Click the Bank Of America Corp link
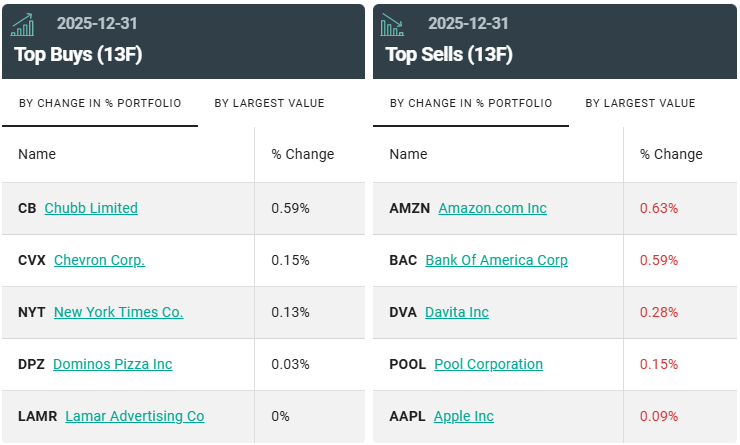This screenshot has height=445, width=740. coord(496,260)
